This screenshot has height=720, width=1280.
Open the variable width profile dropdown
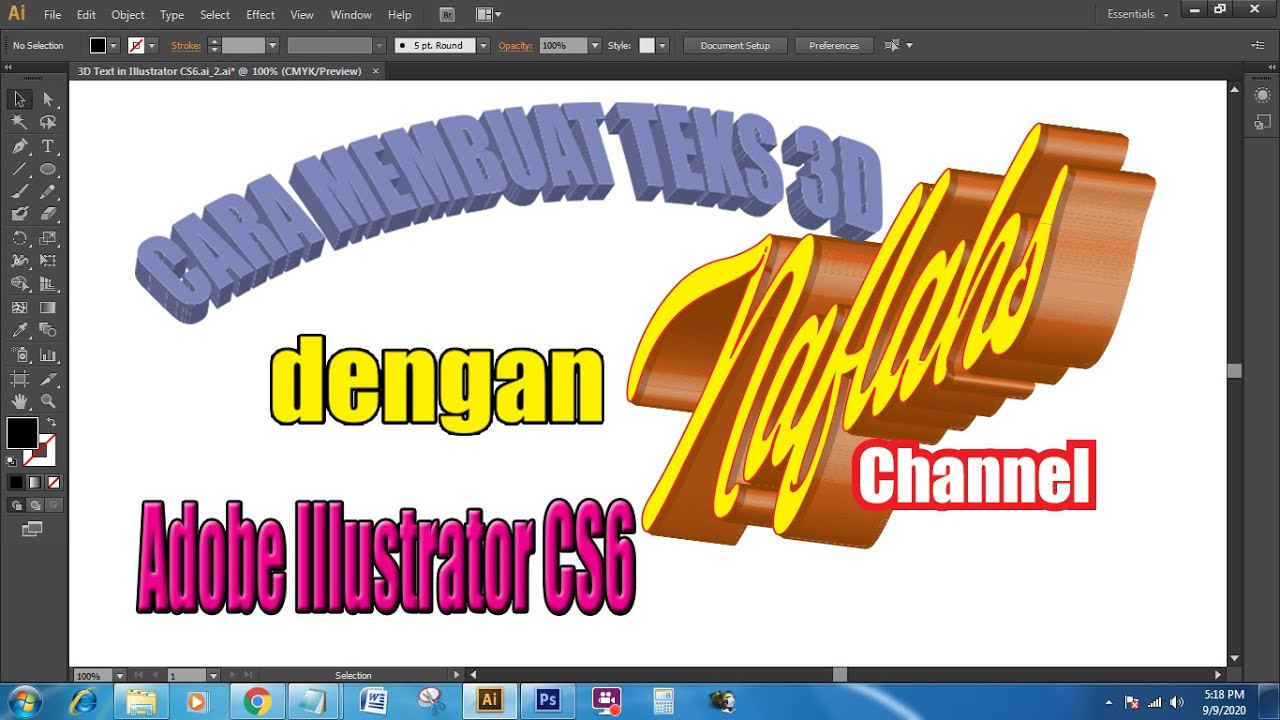click(379, 45)
